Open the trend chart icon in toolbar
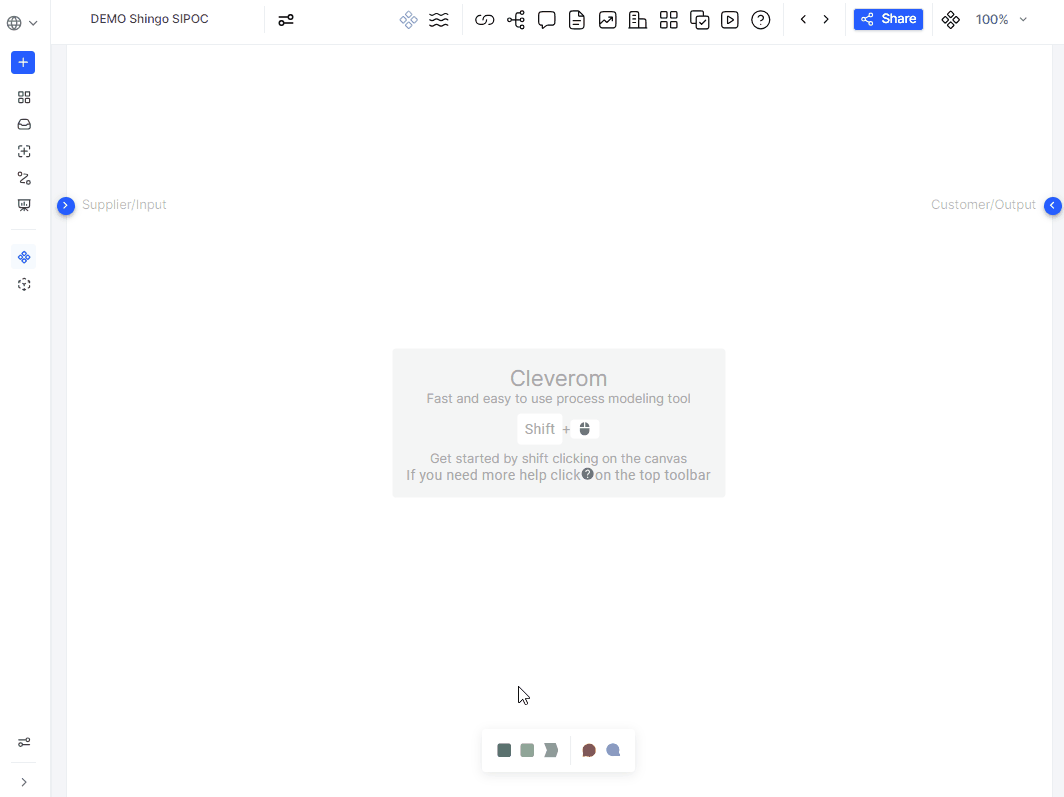 click(607, 20)
